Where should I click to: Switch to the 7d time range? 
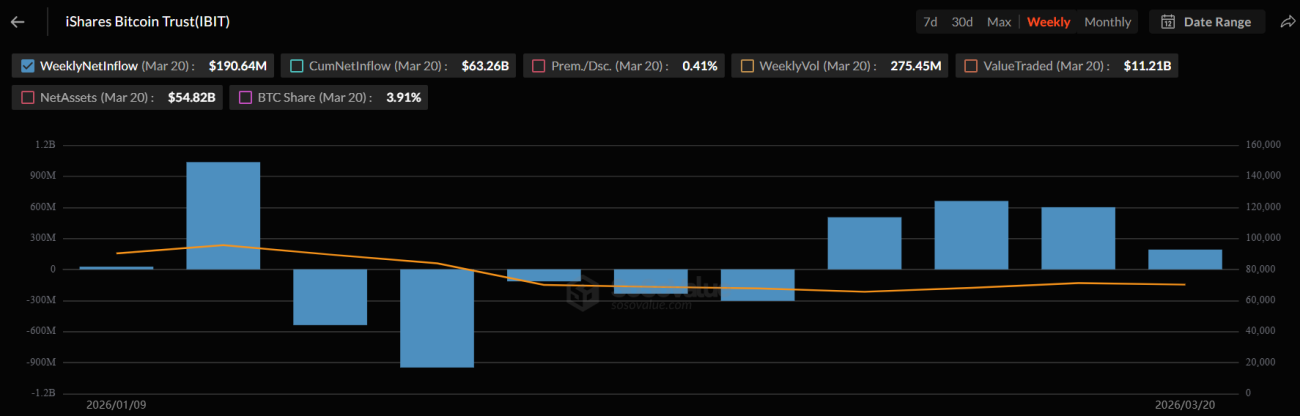coord(930,22)
